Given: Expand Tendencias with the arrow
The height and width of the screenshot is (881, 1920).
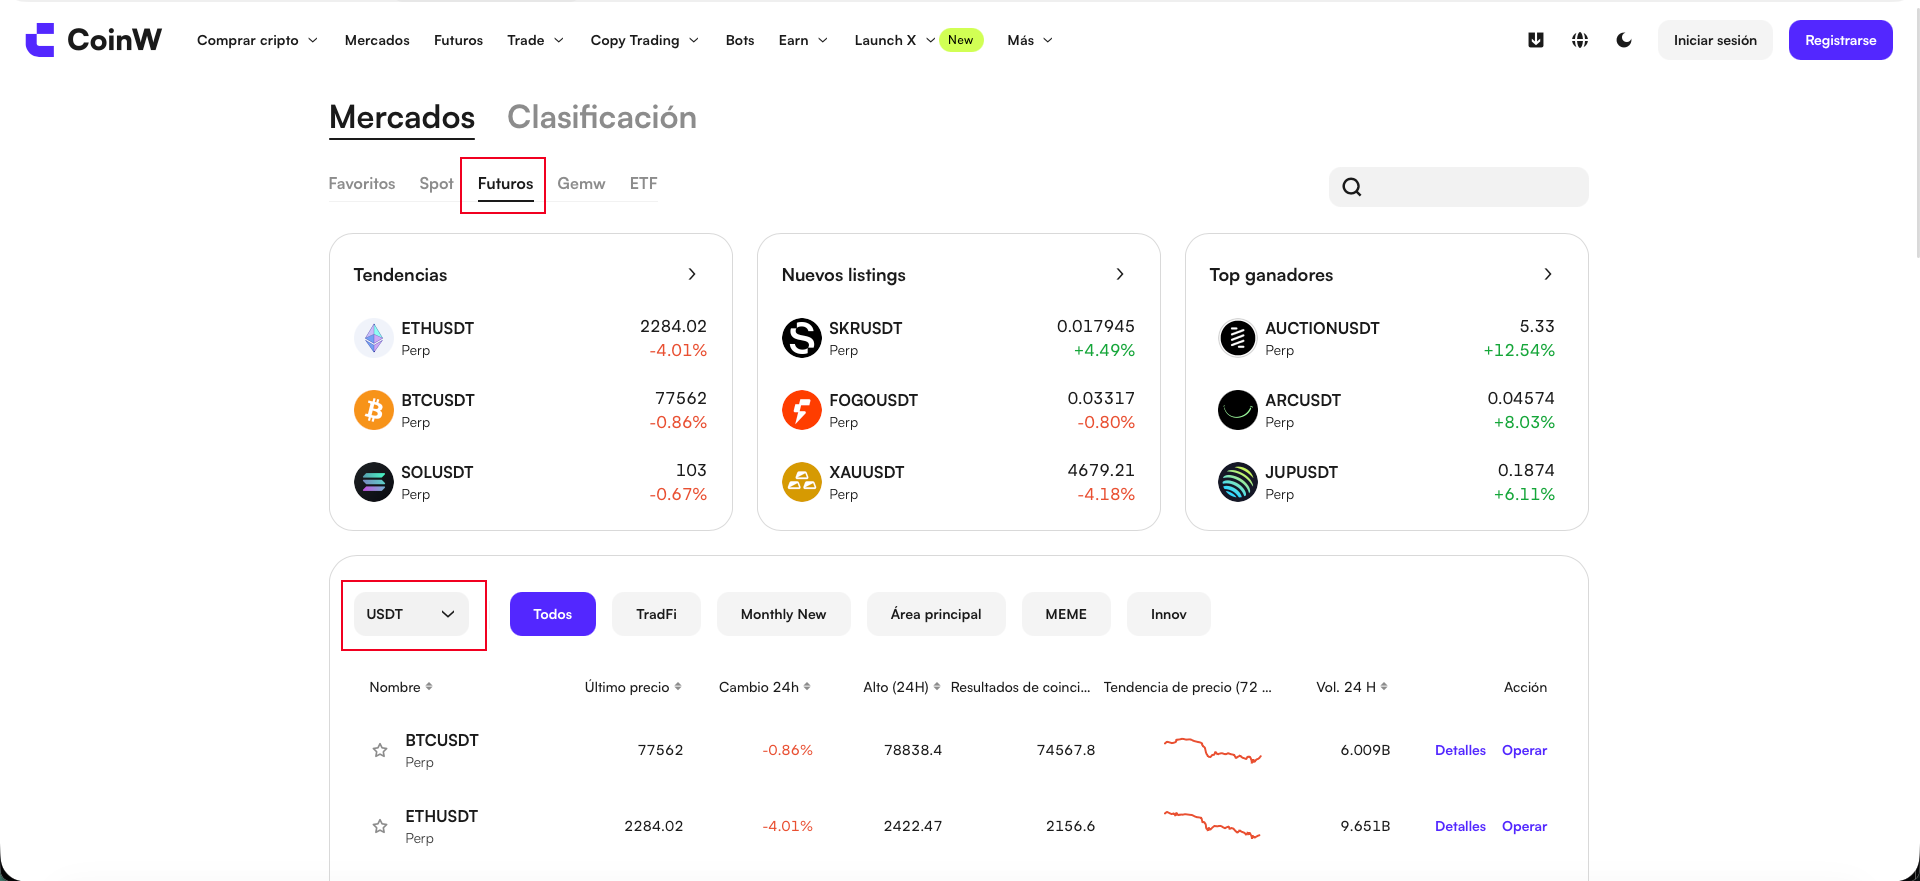Looking at the screenshot, I should (692, 274).
